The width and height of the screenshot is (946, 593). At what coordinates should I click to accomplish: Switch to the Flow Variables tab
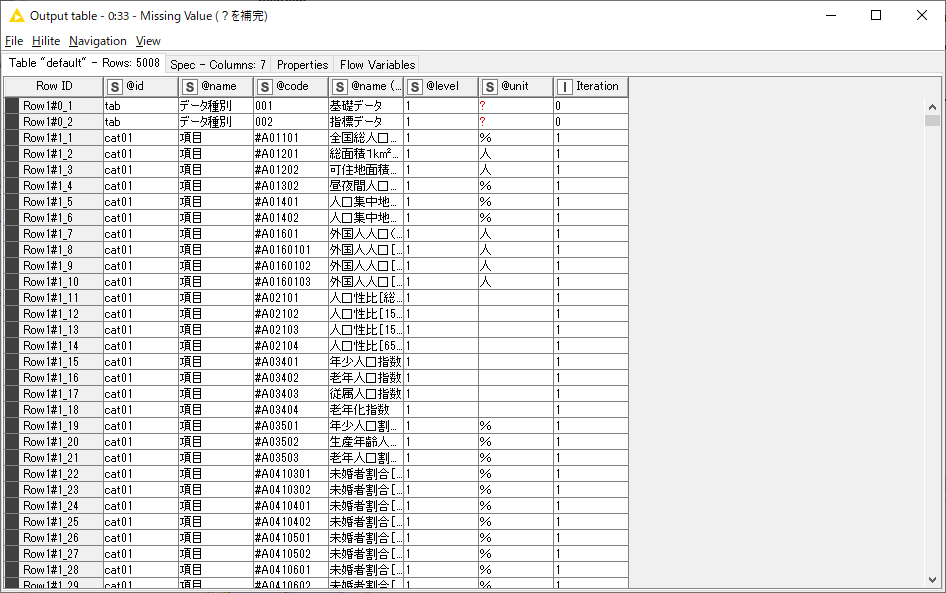377,65
